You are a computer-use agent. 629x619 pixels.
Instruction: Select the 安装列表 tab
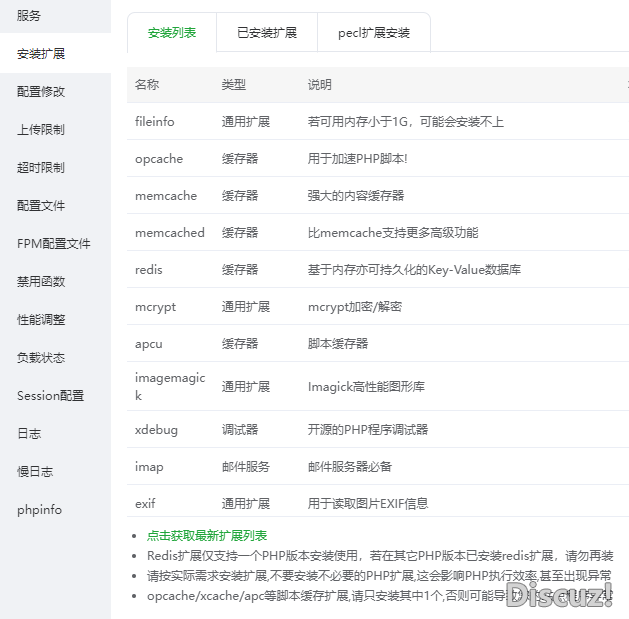(x=172, y=33)
